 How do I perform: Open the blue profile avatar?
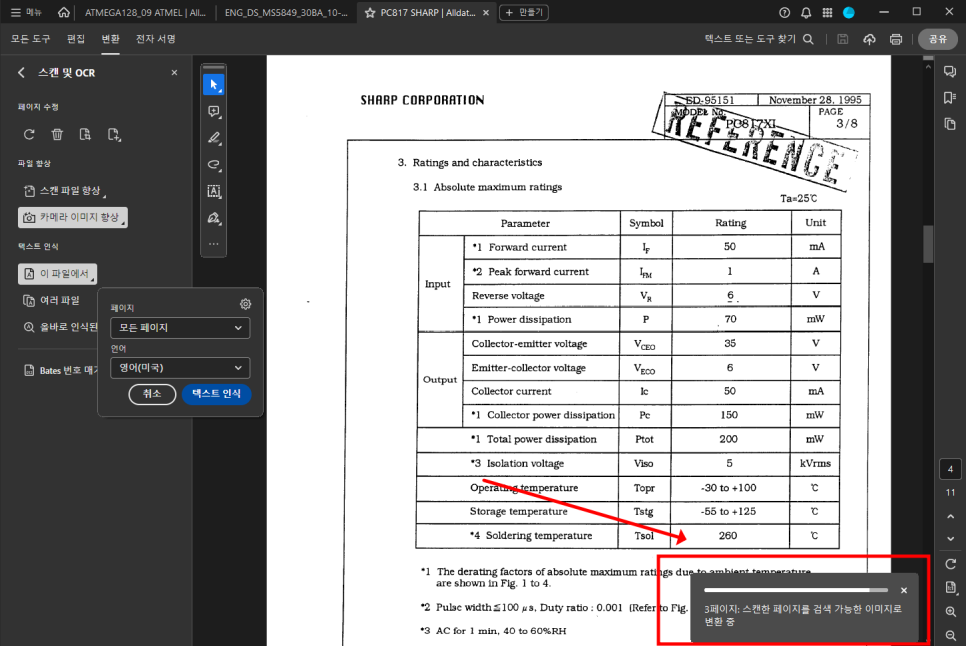tap(849, 12)
